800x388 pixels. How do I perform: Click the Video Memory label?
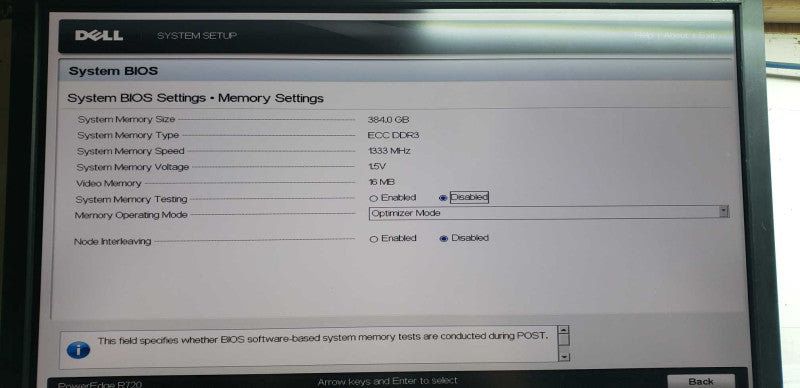(109, 183)
